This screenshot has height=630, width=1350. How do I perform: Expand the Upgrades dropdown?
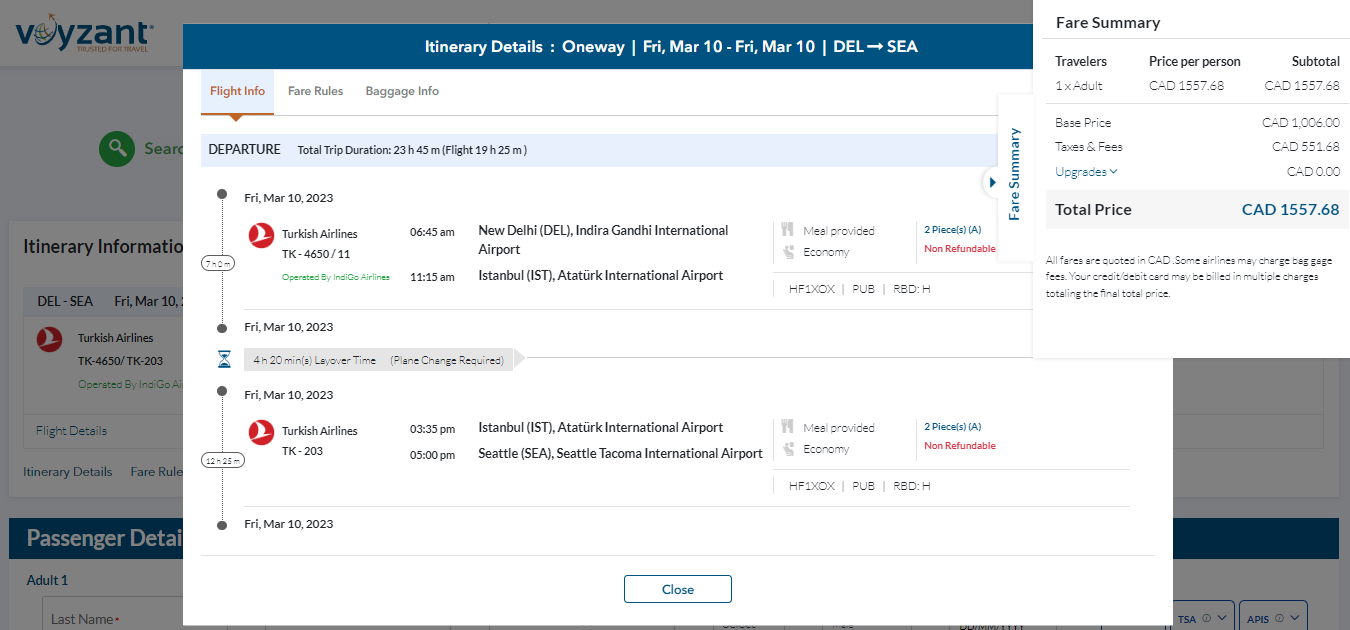click(1086, 172)
